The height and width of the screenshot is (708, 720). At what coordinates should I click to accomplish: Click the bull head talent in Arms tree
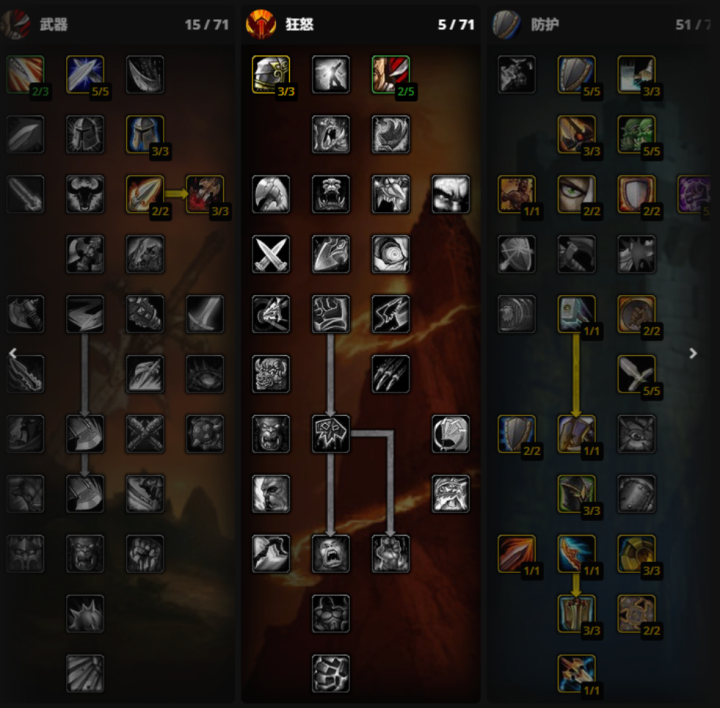coord(85,194)
